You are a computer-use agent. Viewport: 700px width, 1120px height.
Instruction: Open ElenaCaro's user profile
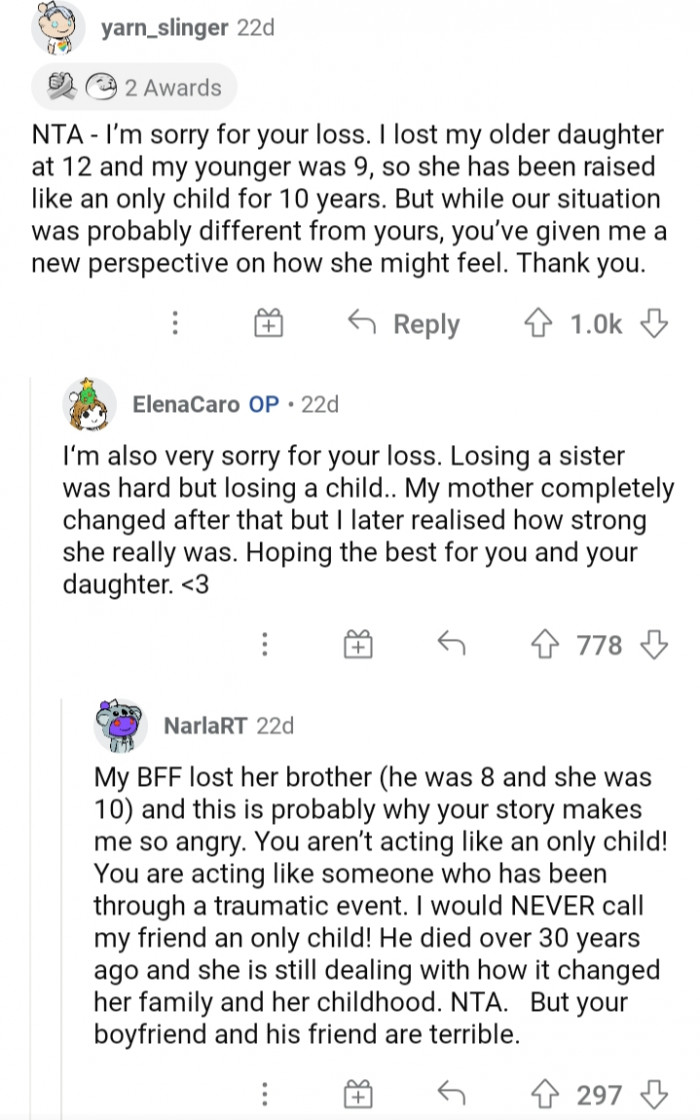click(186, 404)
